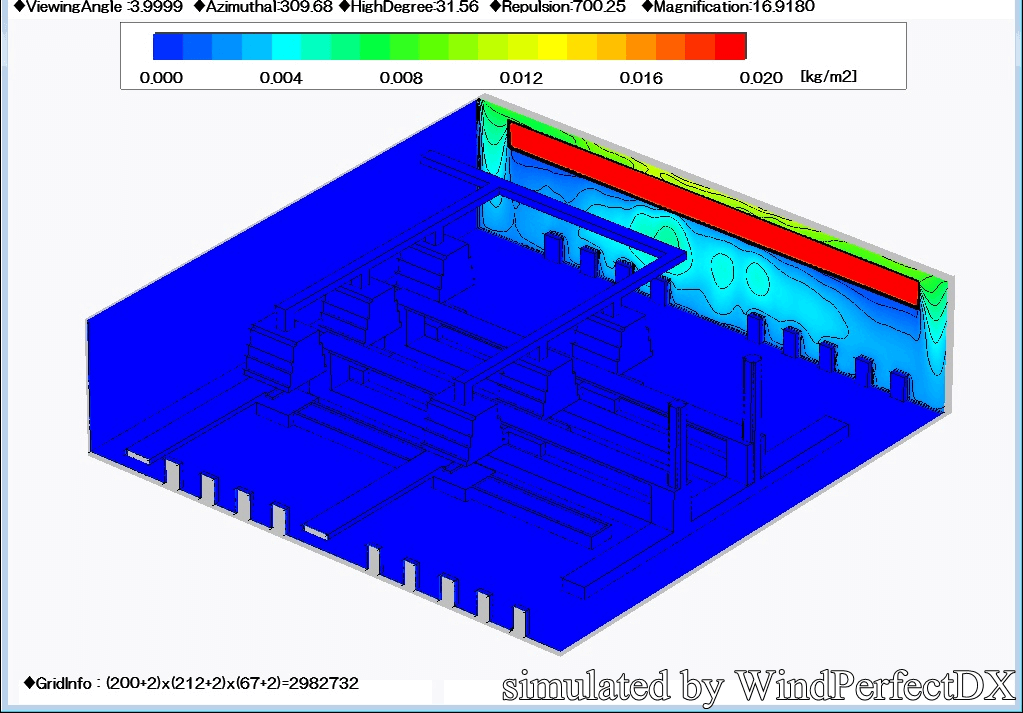Click the Azimuthal 309.68 readout

pyautogui.click(x=260, y=7)
